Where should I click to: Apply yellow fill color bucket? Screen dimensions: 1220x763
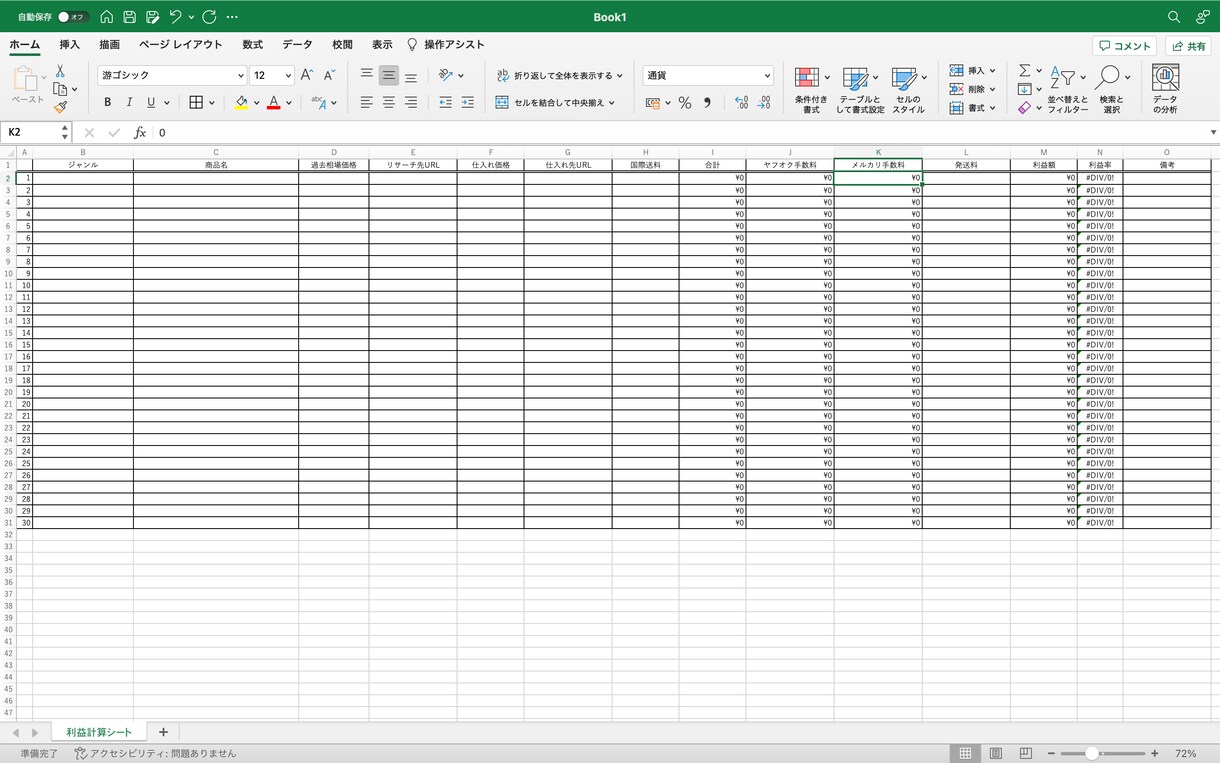(x=241, y=102)
